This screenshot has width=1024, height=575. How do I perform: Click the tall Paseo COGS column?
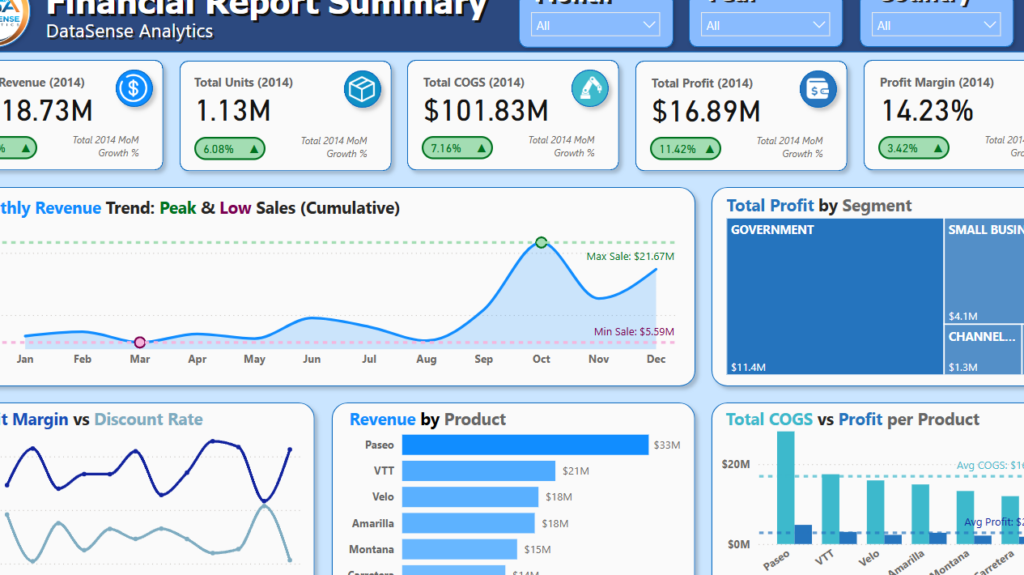point(786,487)
